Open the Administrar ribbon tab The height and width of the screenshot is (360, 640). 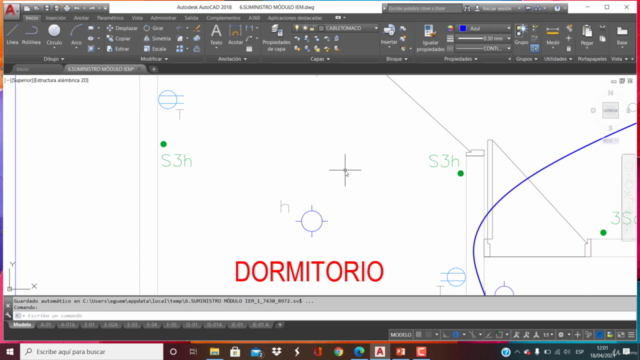[x=163, y=18]
